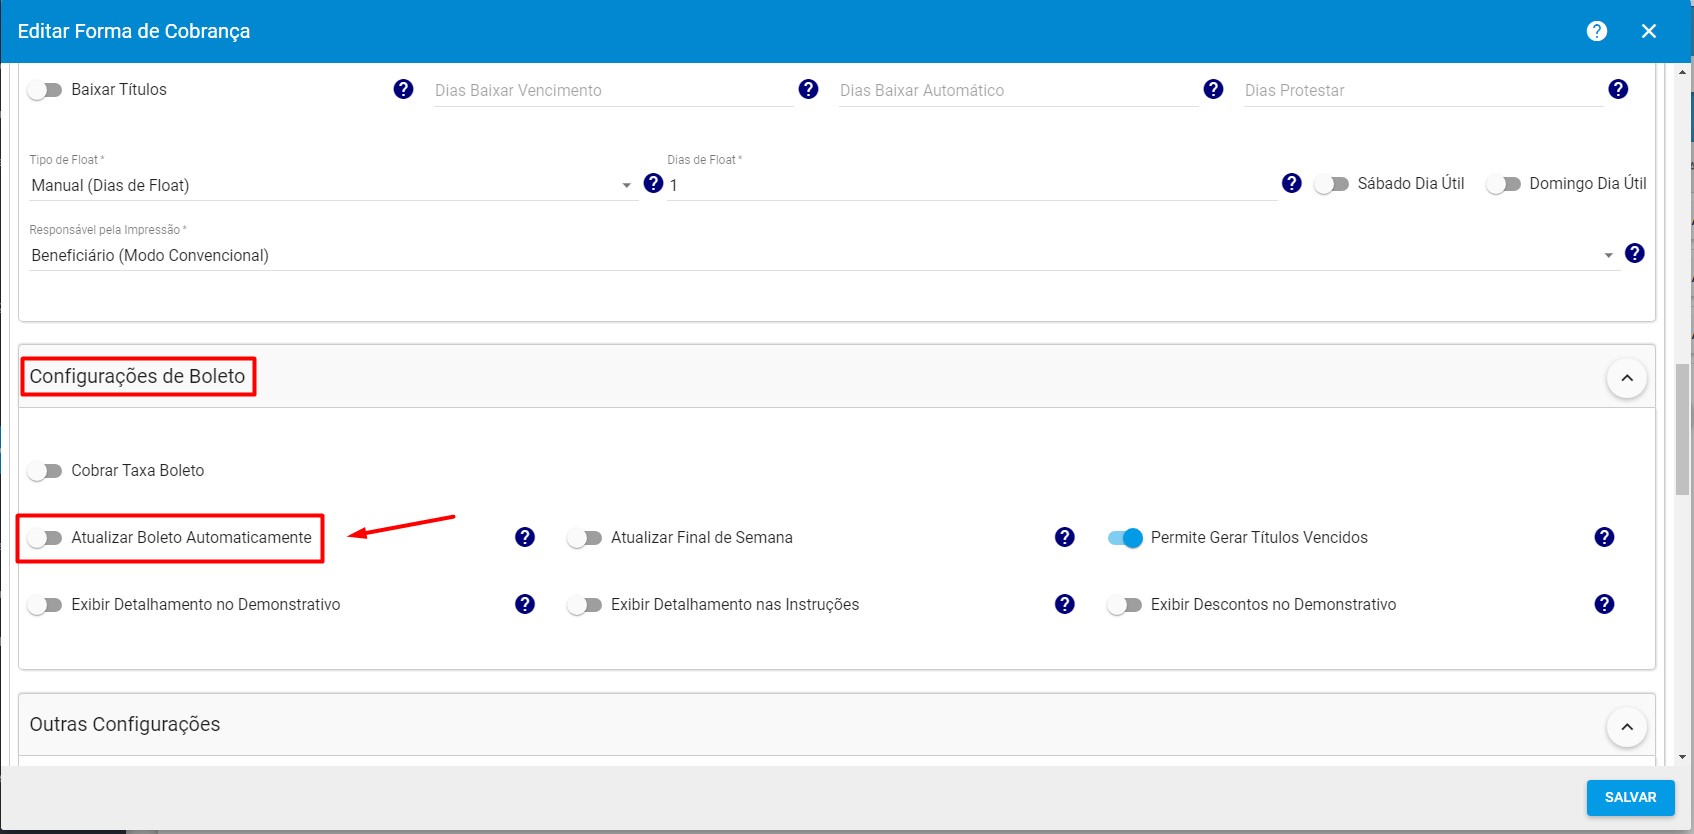Open the Tipo de Float dropdown
This screenshot has height=834, width=1694.
coord(333,185)
